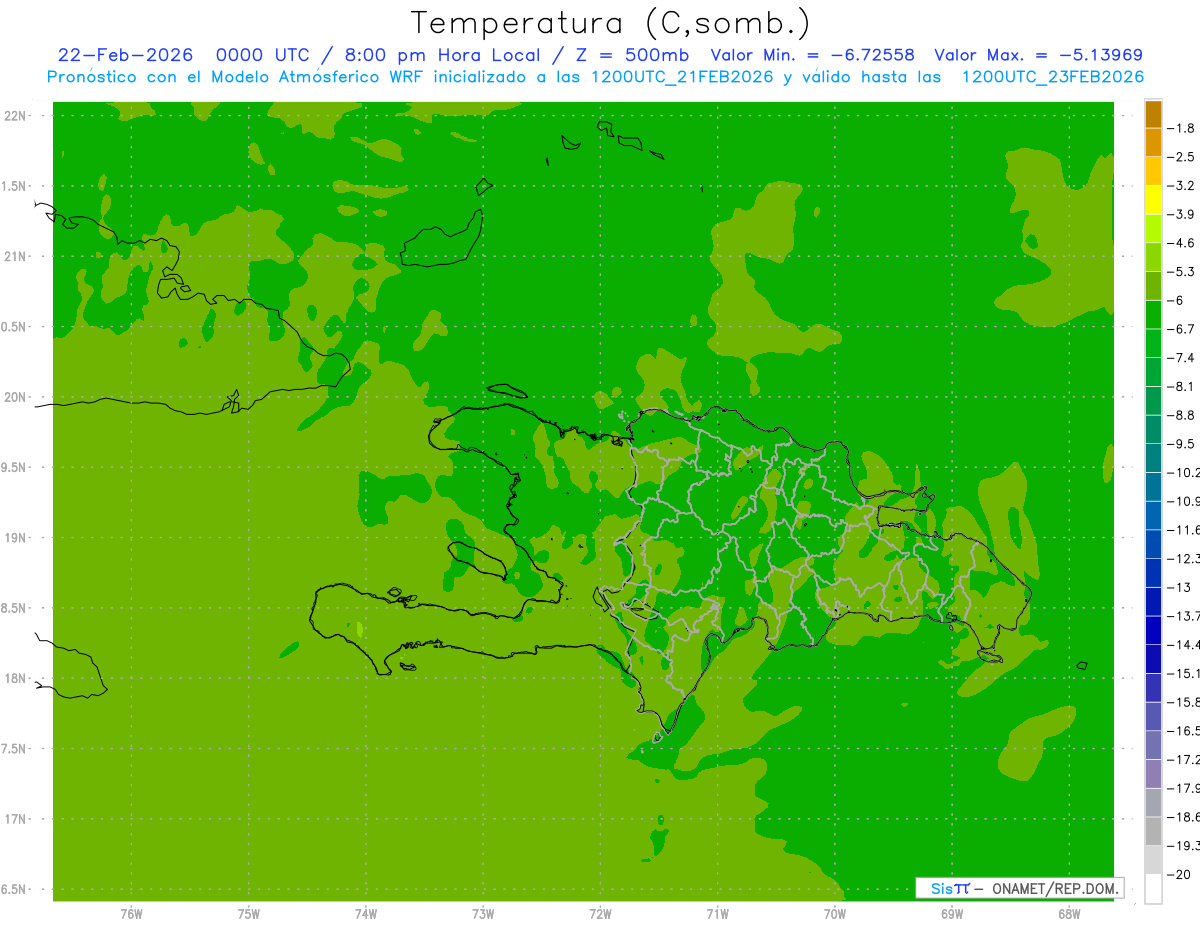The height and width of the screenshot is (927, 1200).
Task: Click the '-5.3' colorbar value
Action: click(1181, 271)
